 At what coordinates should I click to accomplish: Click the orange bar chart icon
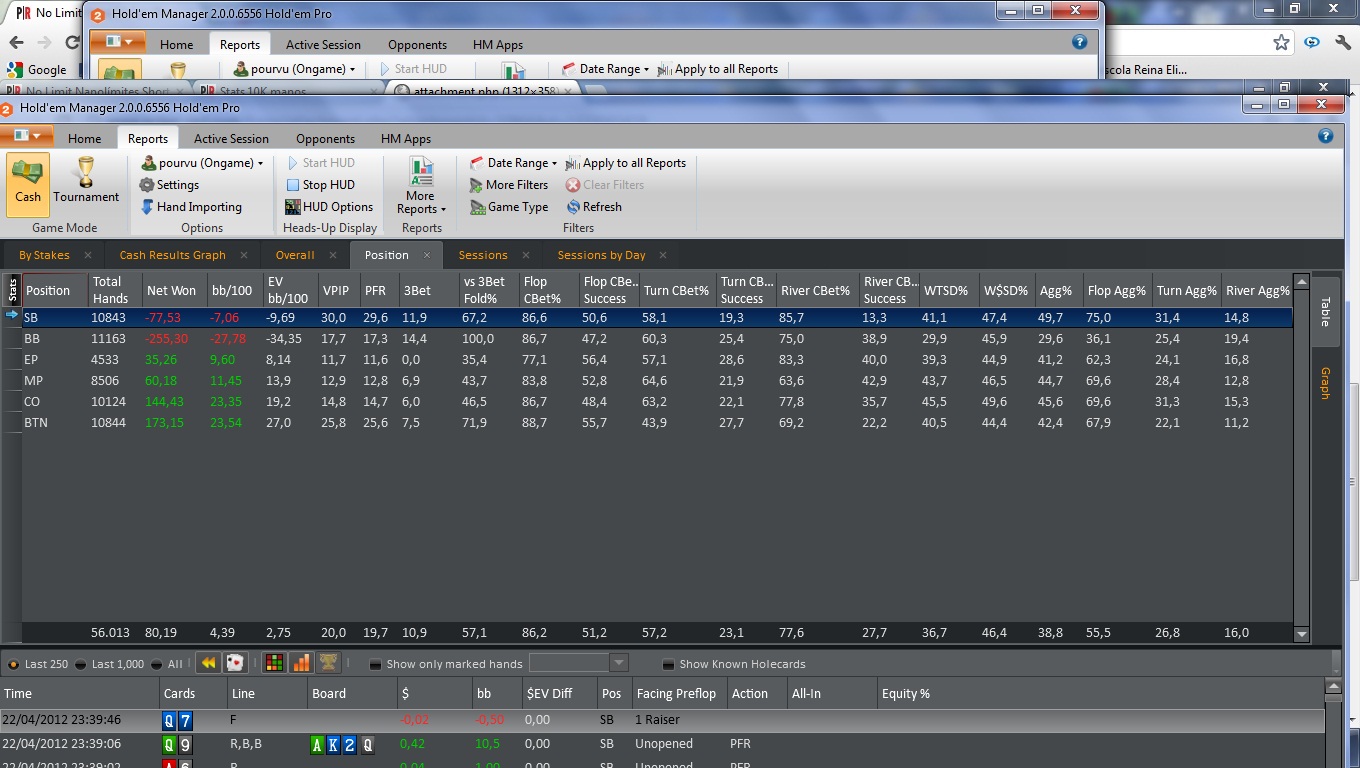[x=300, y=662]
